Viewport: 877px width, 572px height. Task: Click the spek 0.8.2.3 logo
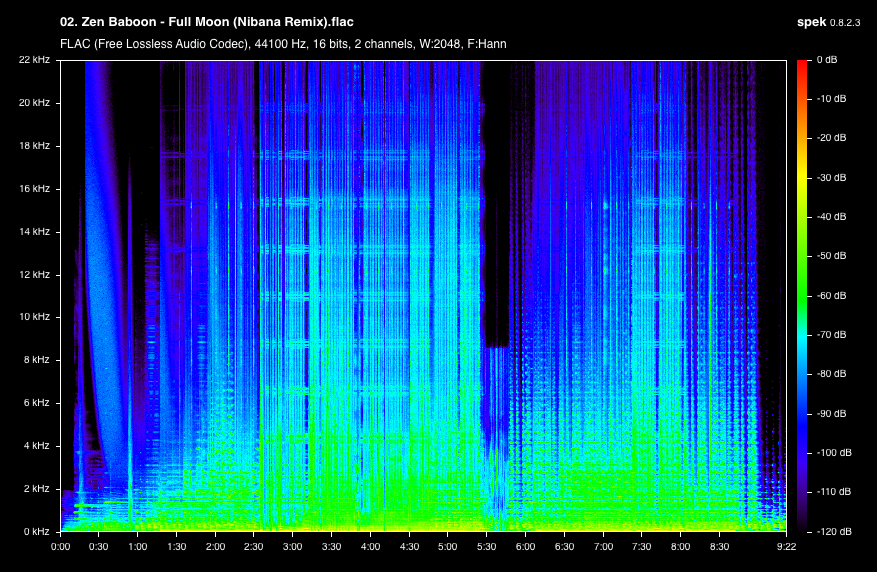(828, 22)
